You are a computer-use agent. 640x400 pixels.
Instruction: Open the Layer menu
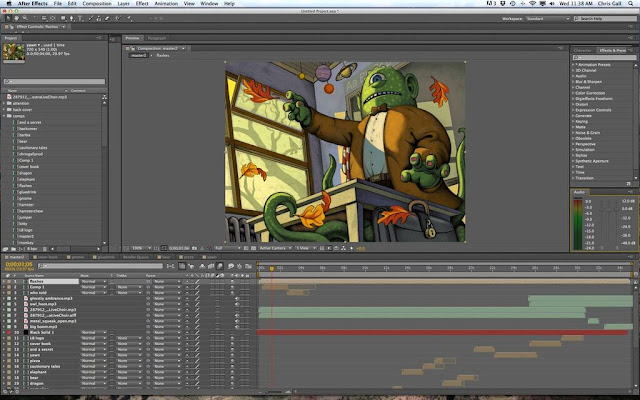coord(124,4)
